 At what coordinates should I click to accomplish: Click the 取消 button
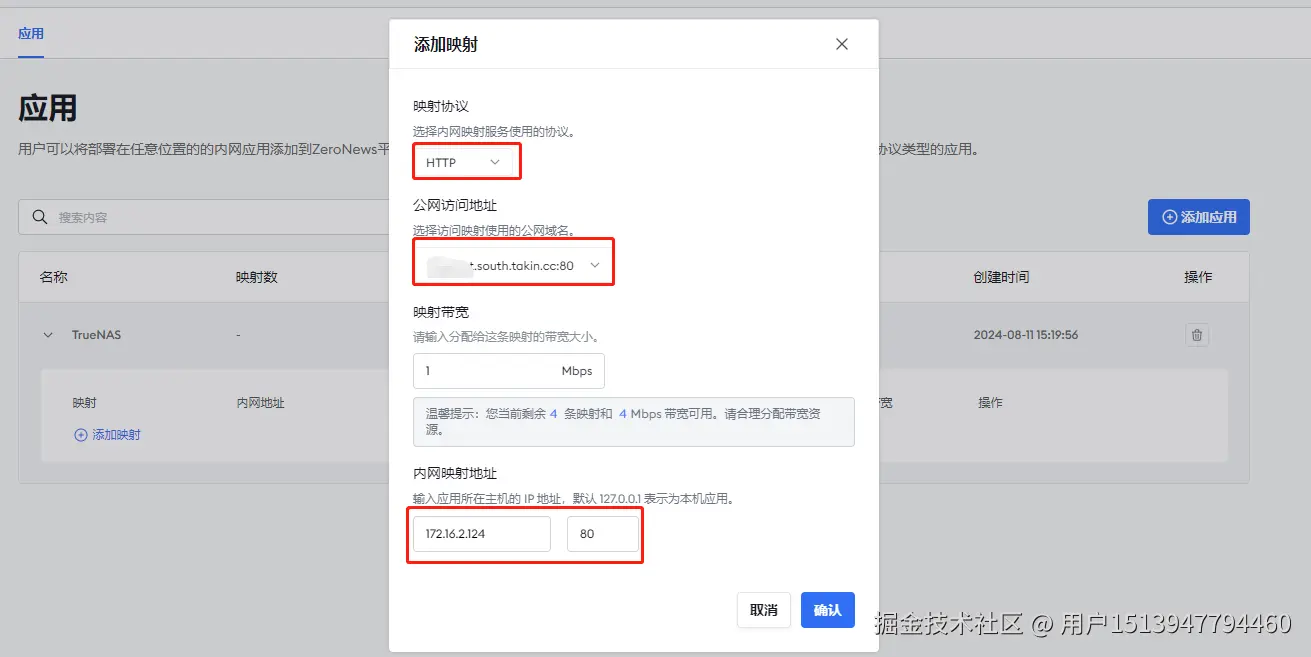click(x=764, y=610)
